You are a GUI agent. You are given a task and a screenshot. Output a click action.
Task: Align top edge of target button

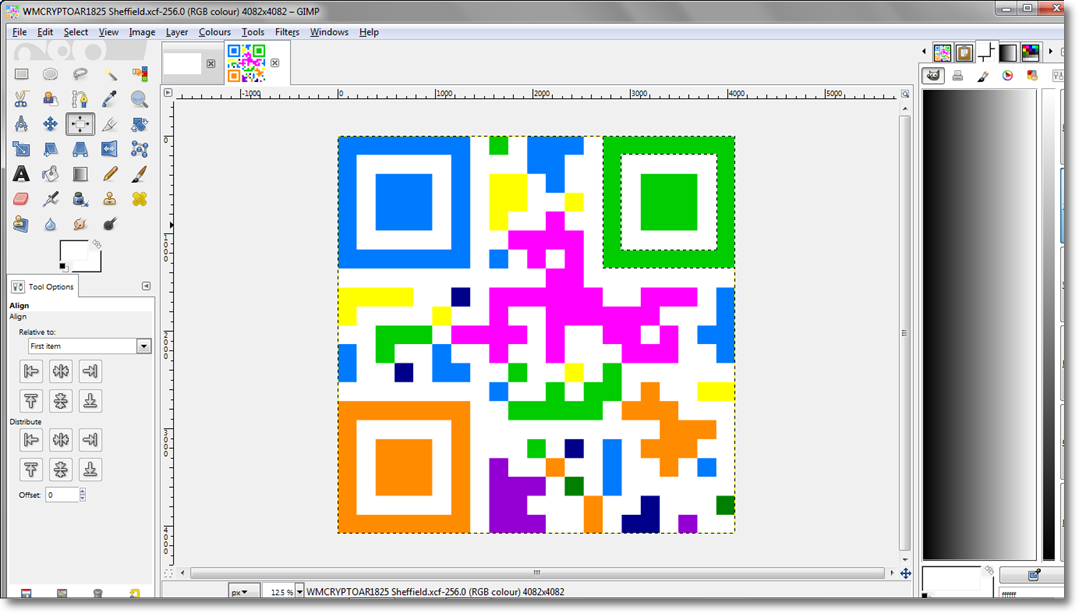click(x=31, y=401)
